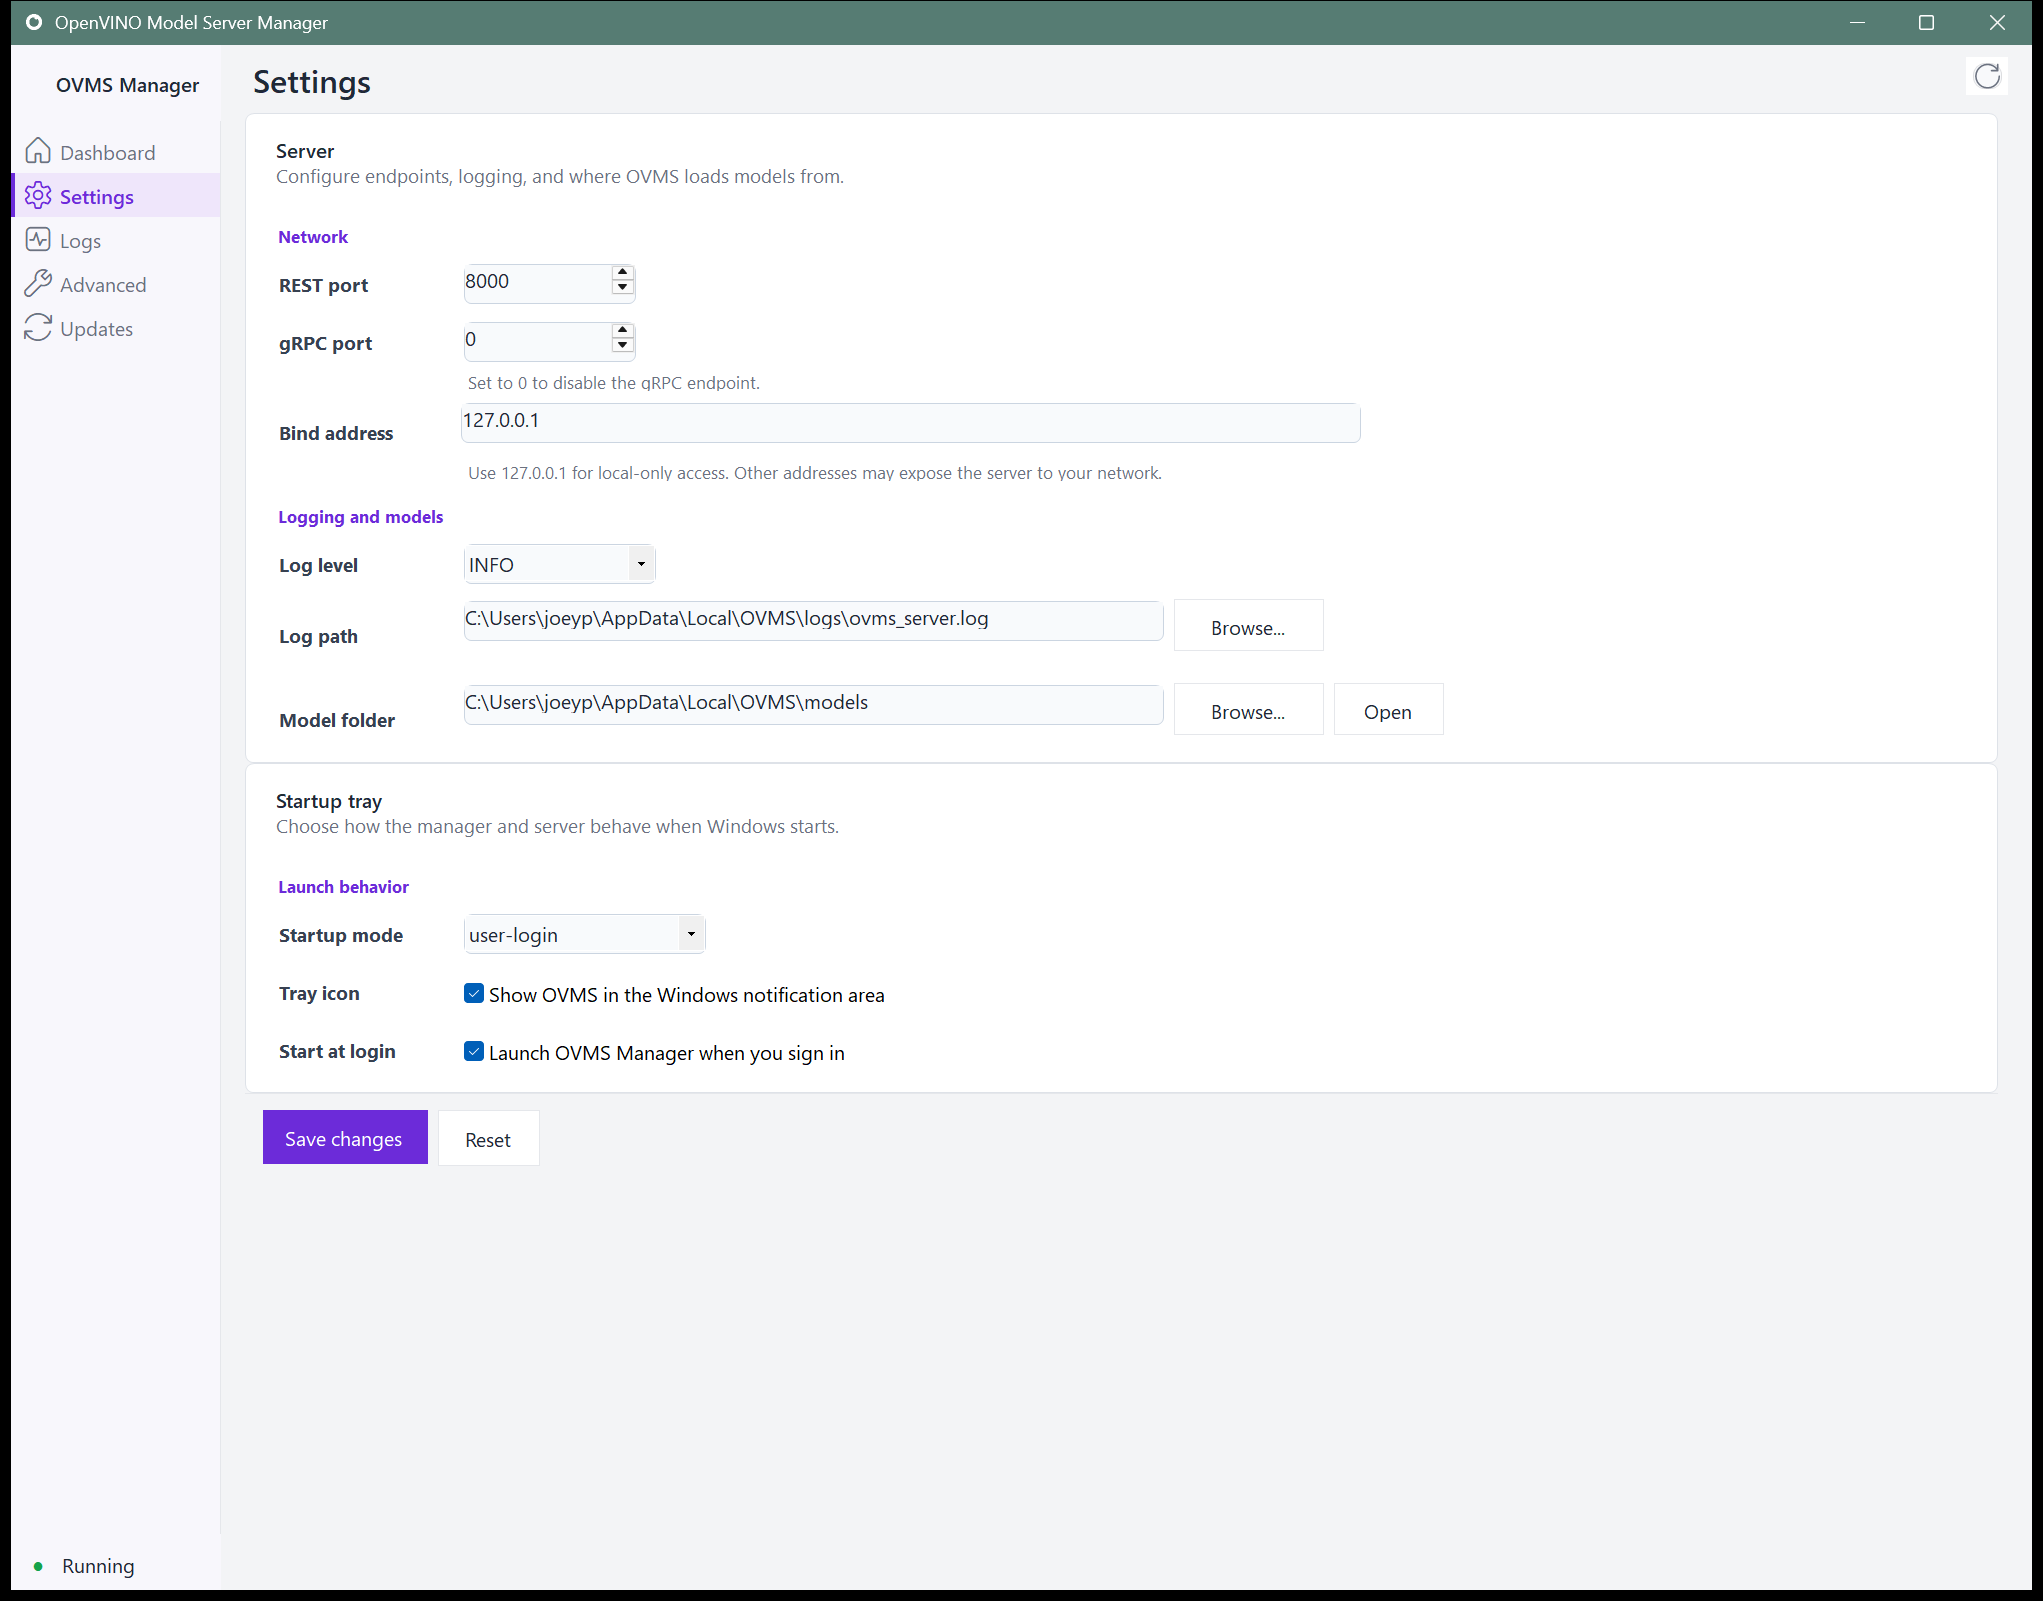Expand the Startup mode dropdown
Viewport: 2043px width, 1601px height.
coord(584,935)
